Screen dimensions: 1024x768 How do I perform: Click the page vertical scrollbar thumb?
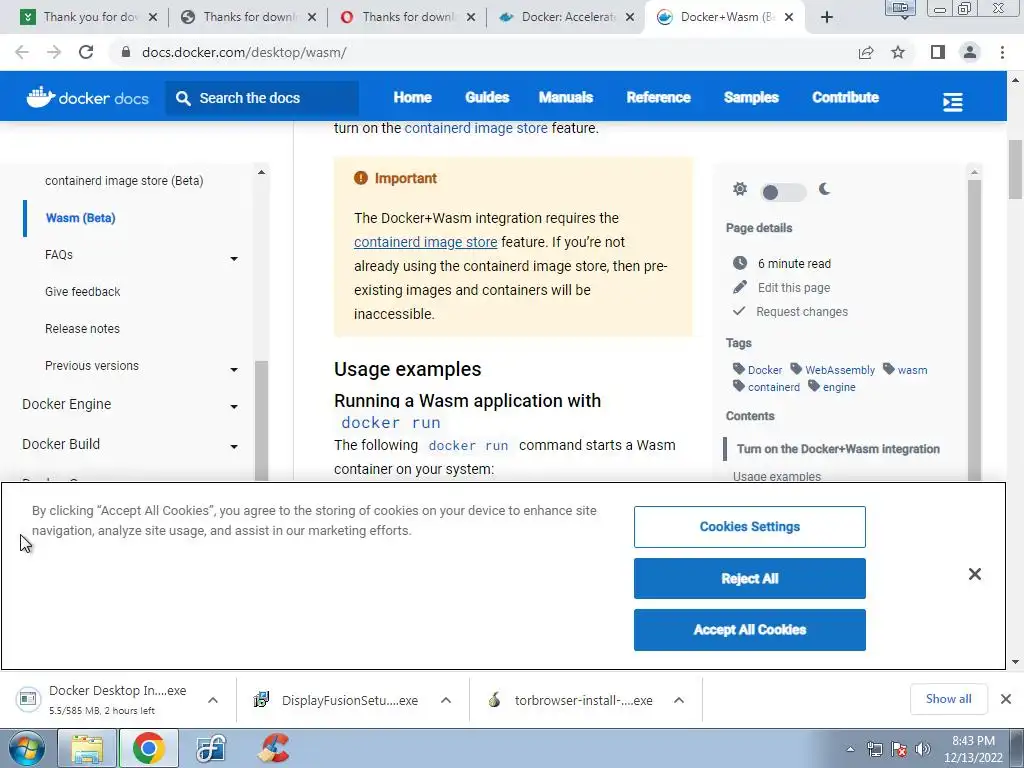point(1015,169)
